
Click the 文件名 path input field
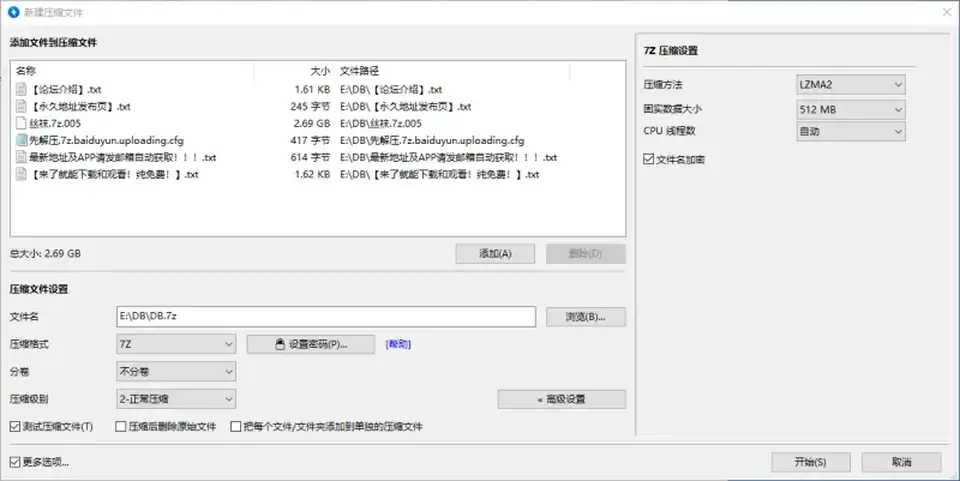pos(326,316)
